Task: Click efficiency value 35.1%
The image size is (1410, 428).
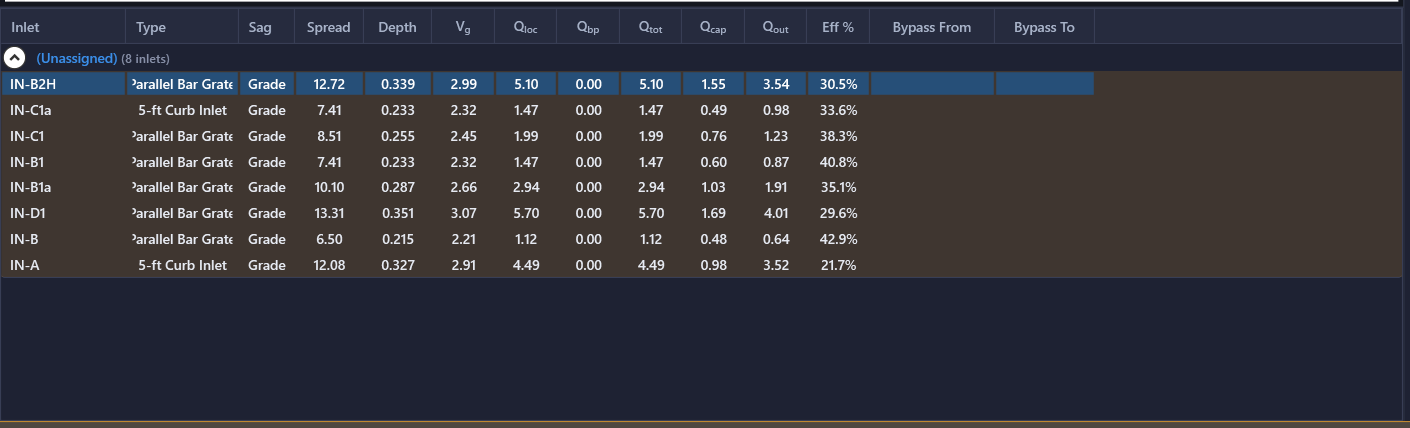Action: [x=838, y=187]
